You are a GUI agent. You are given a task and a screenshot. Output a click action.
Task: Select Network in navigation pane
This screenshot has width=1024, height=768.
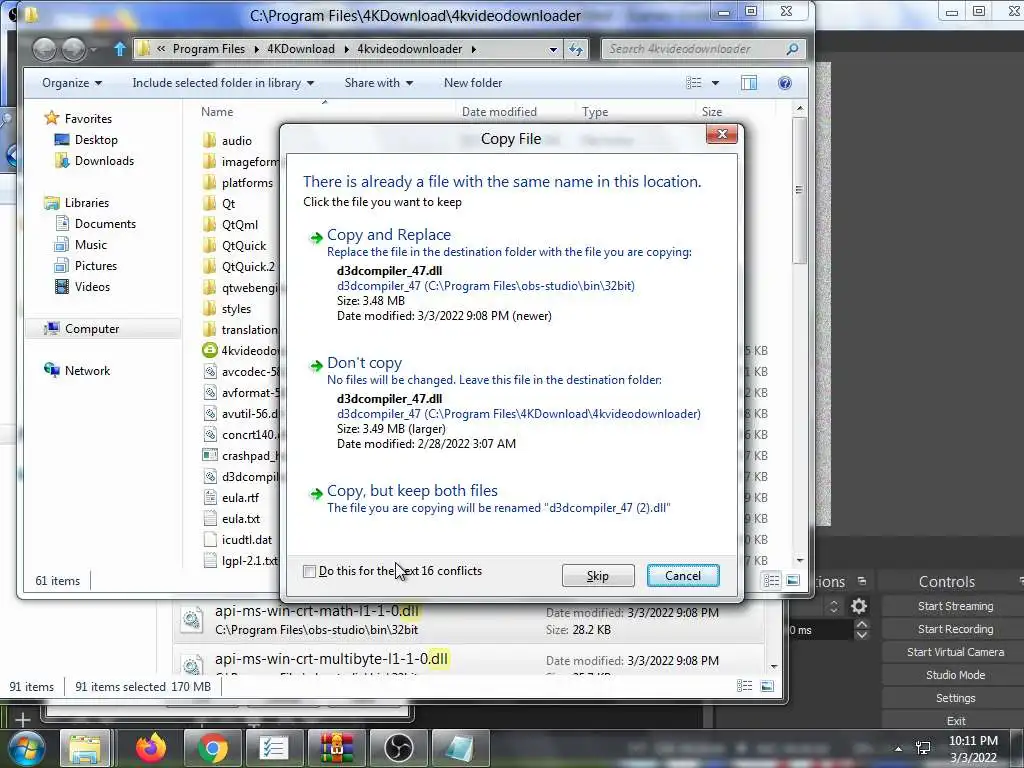[87, 371]
